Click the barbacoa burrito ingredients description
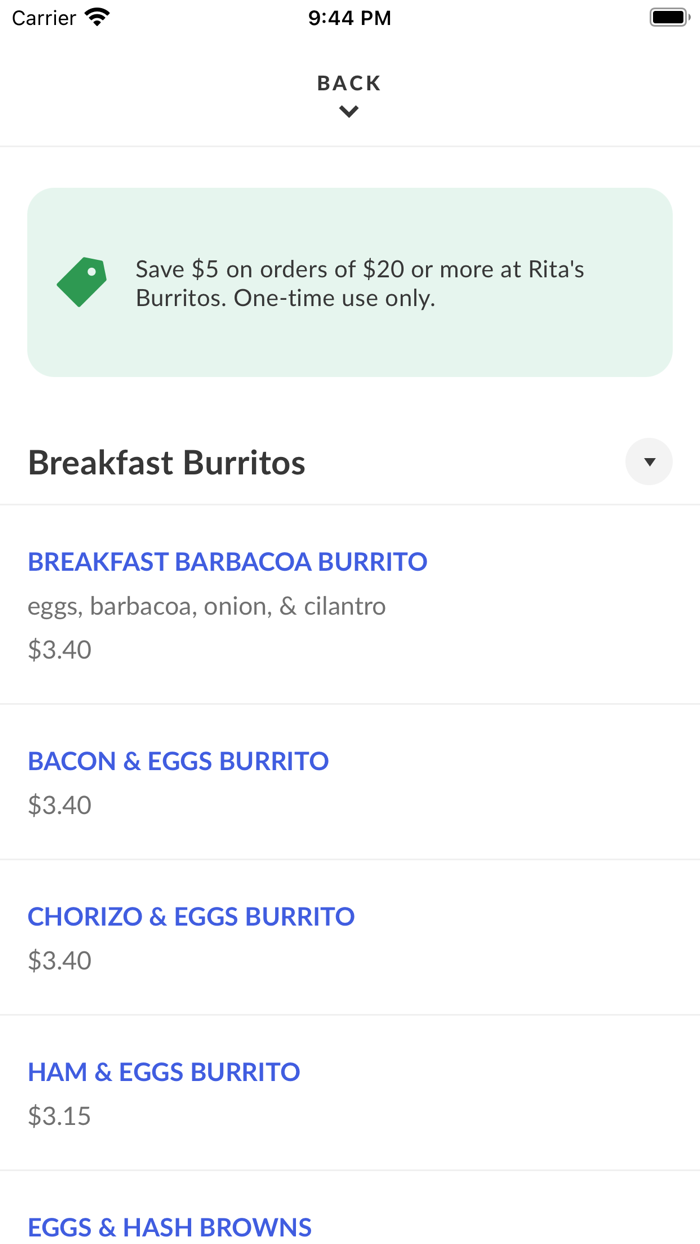Screen dimensions: 700x1244 pos(206,606)
